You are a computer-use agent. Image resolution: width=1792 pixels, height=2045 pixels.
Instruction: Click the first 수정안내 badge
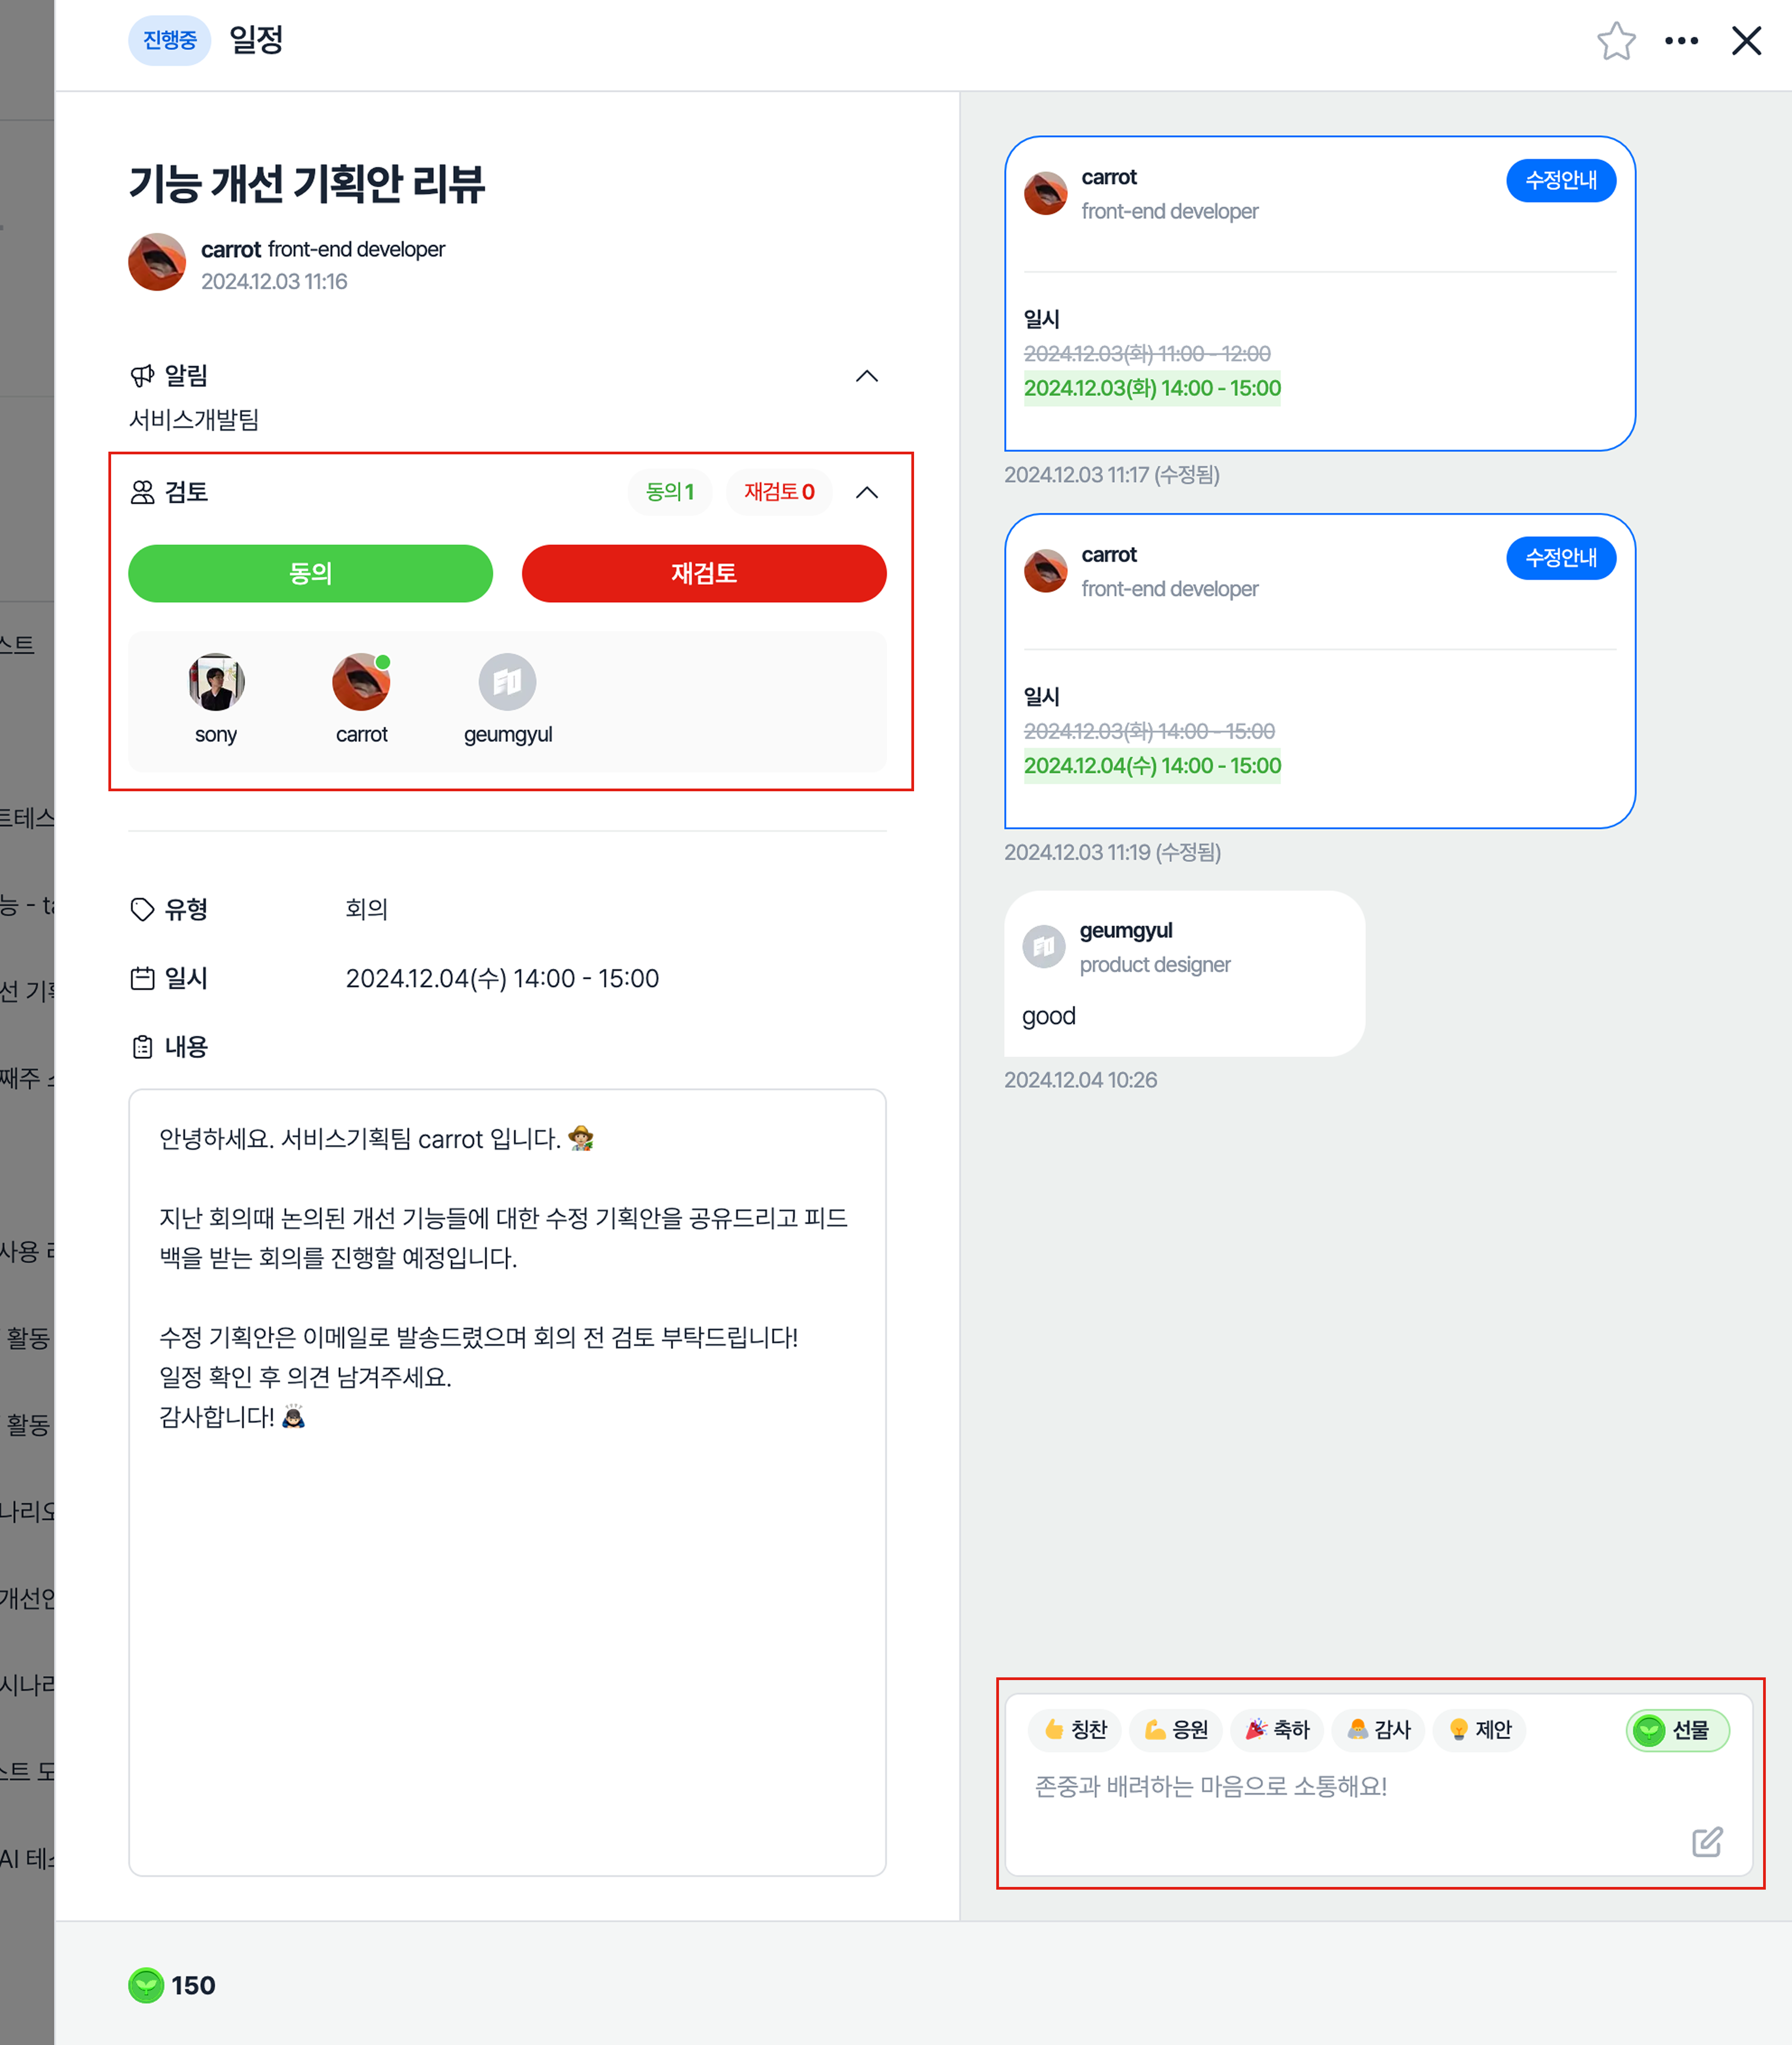1560,180
